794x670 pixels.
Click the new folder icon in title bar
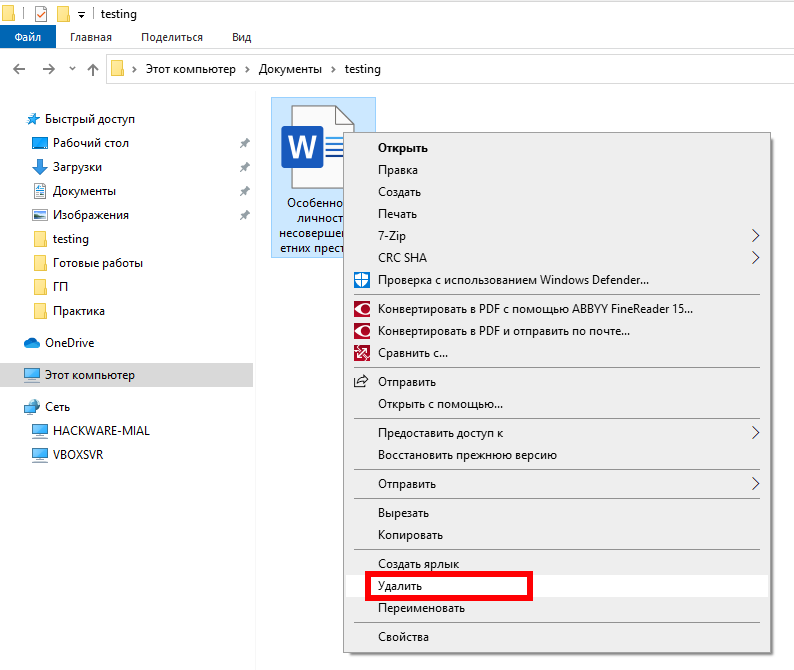click(x=63, y=14)
